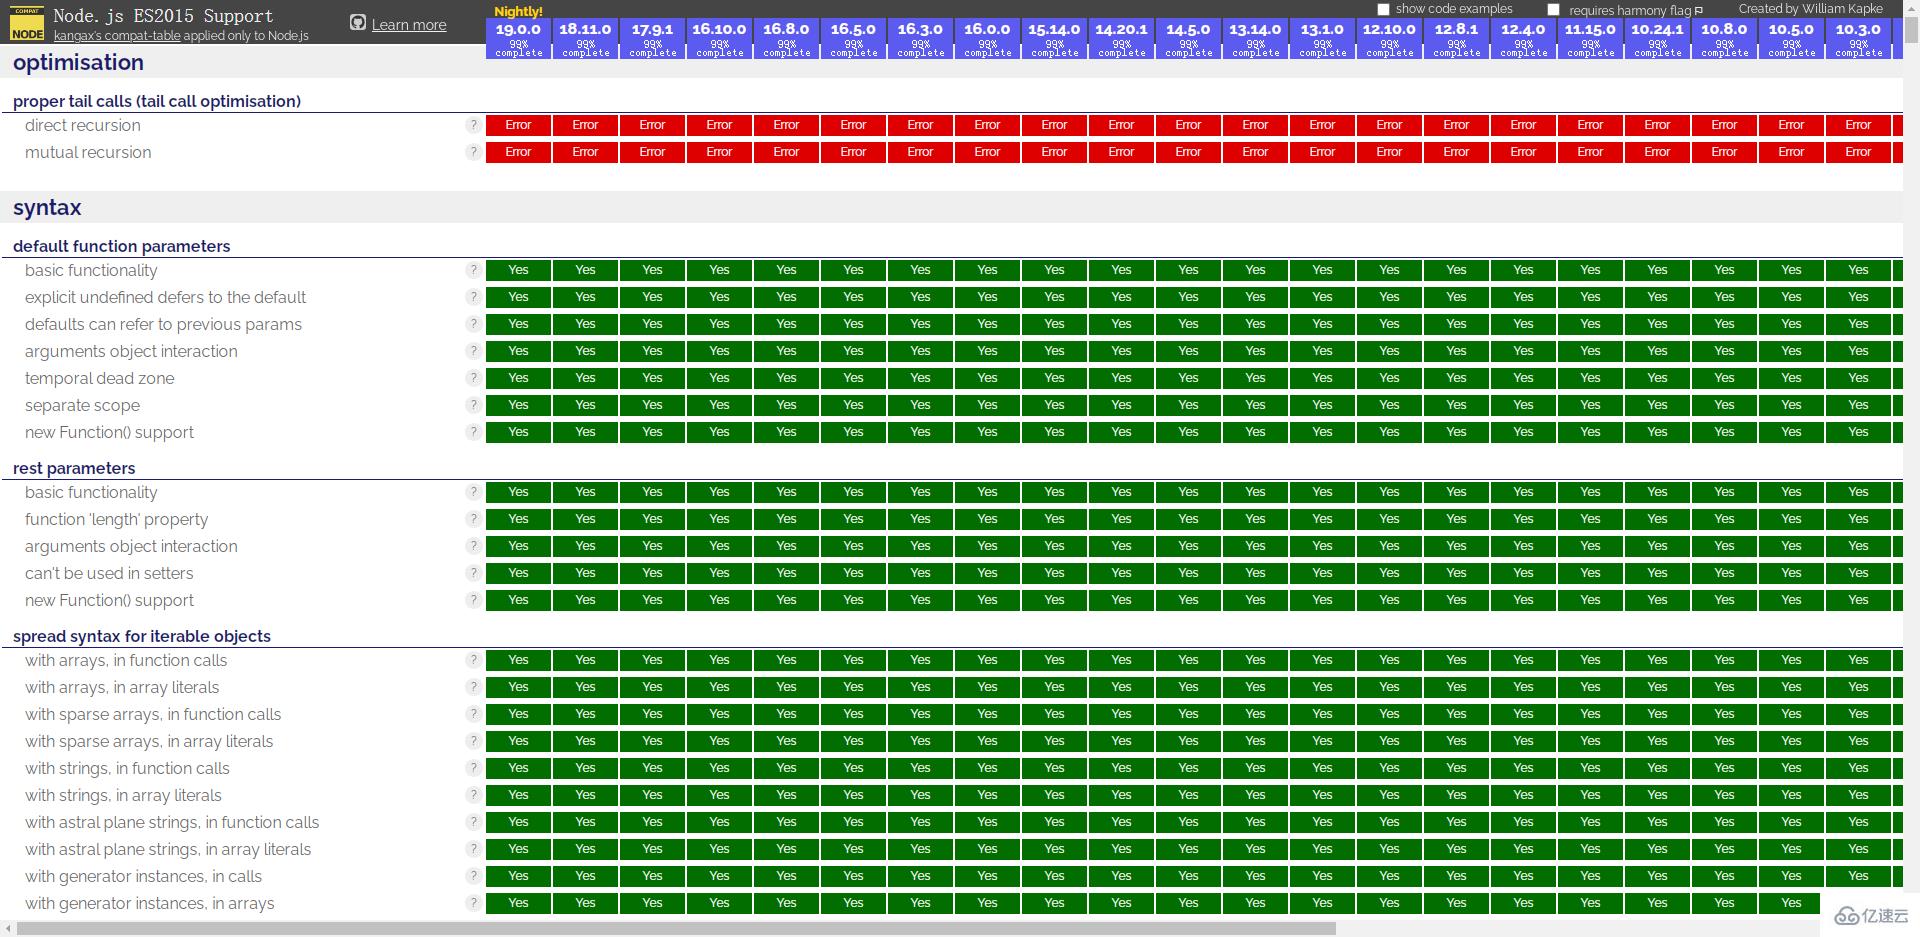The width and height of the screenshot is (1920, 937).
Task: Click Yes cell for temporal dead zone under 19.0.0
Action: pos(518,378)
